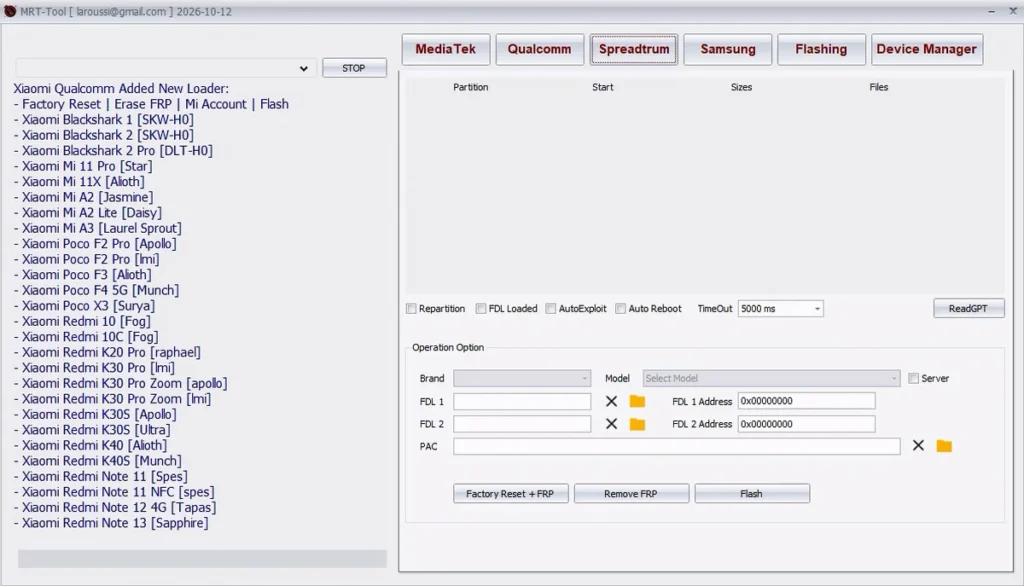
Task: Click the Factory Reset + FRP button
Action: click(x=510, y=494)
